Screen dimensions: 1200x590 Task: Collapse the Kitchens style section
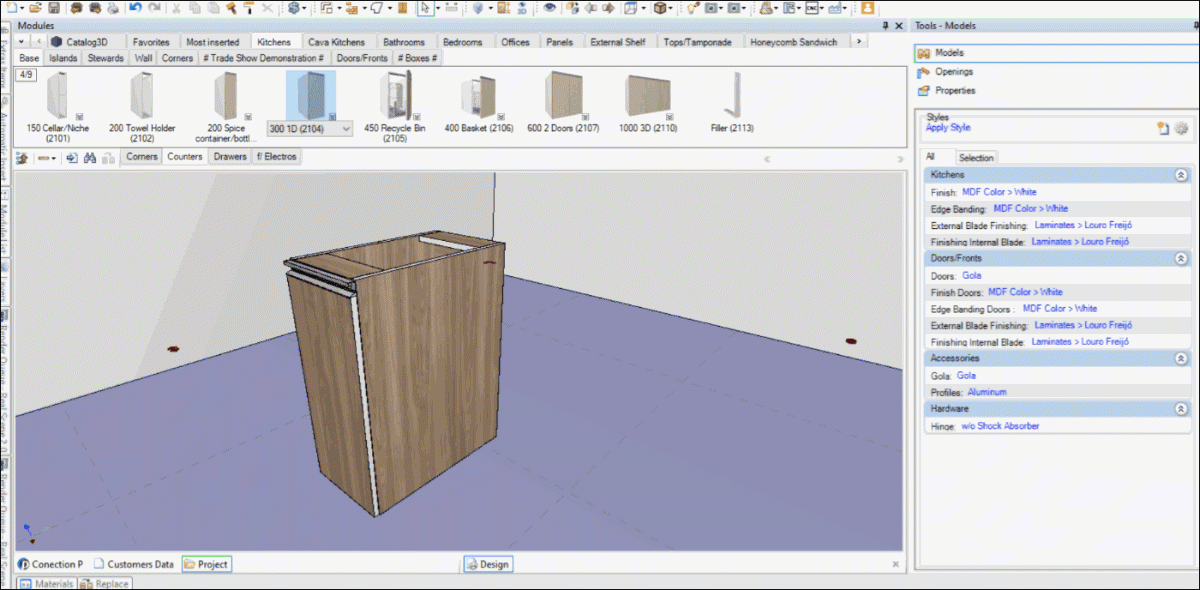point(1181,175)
